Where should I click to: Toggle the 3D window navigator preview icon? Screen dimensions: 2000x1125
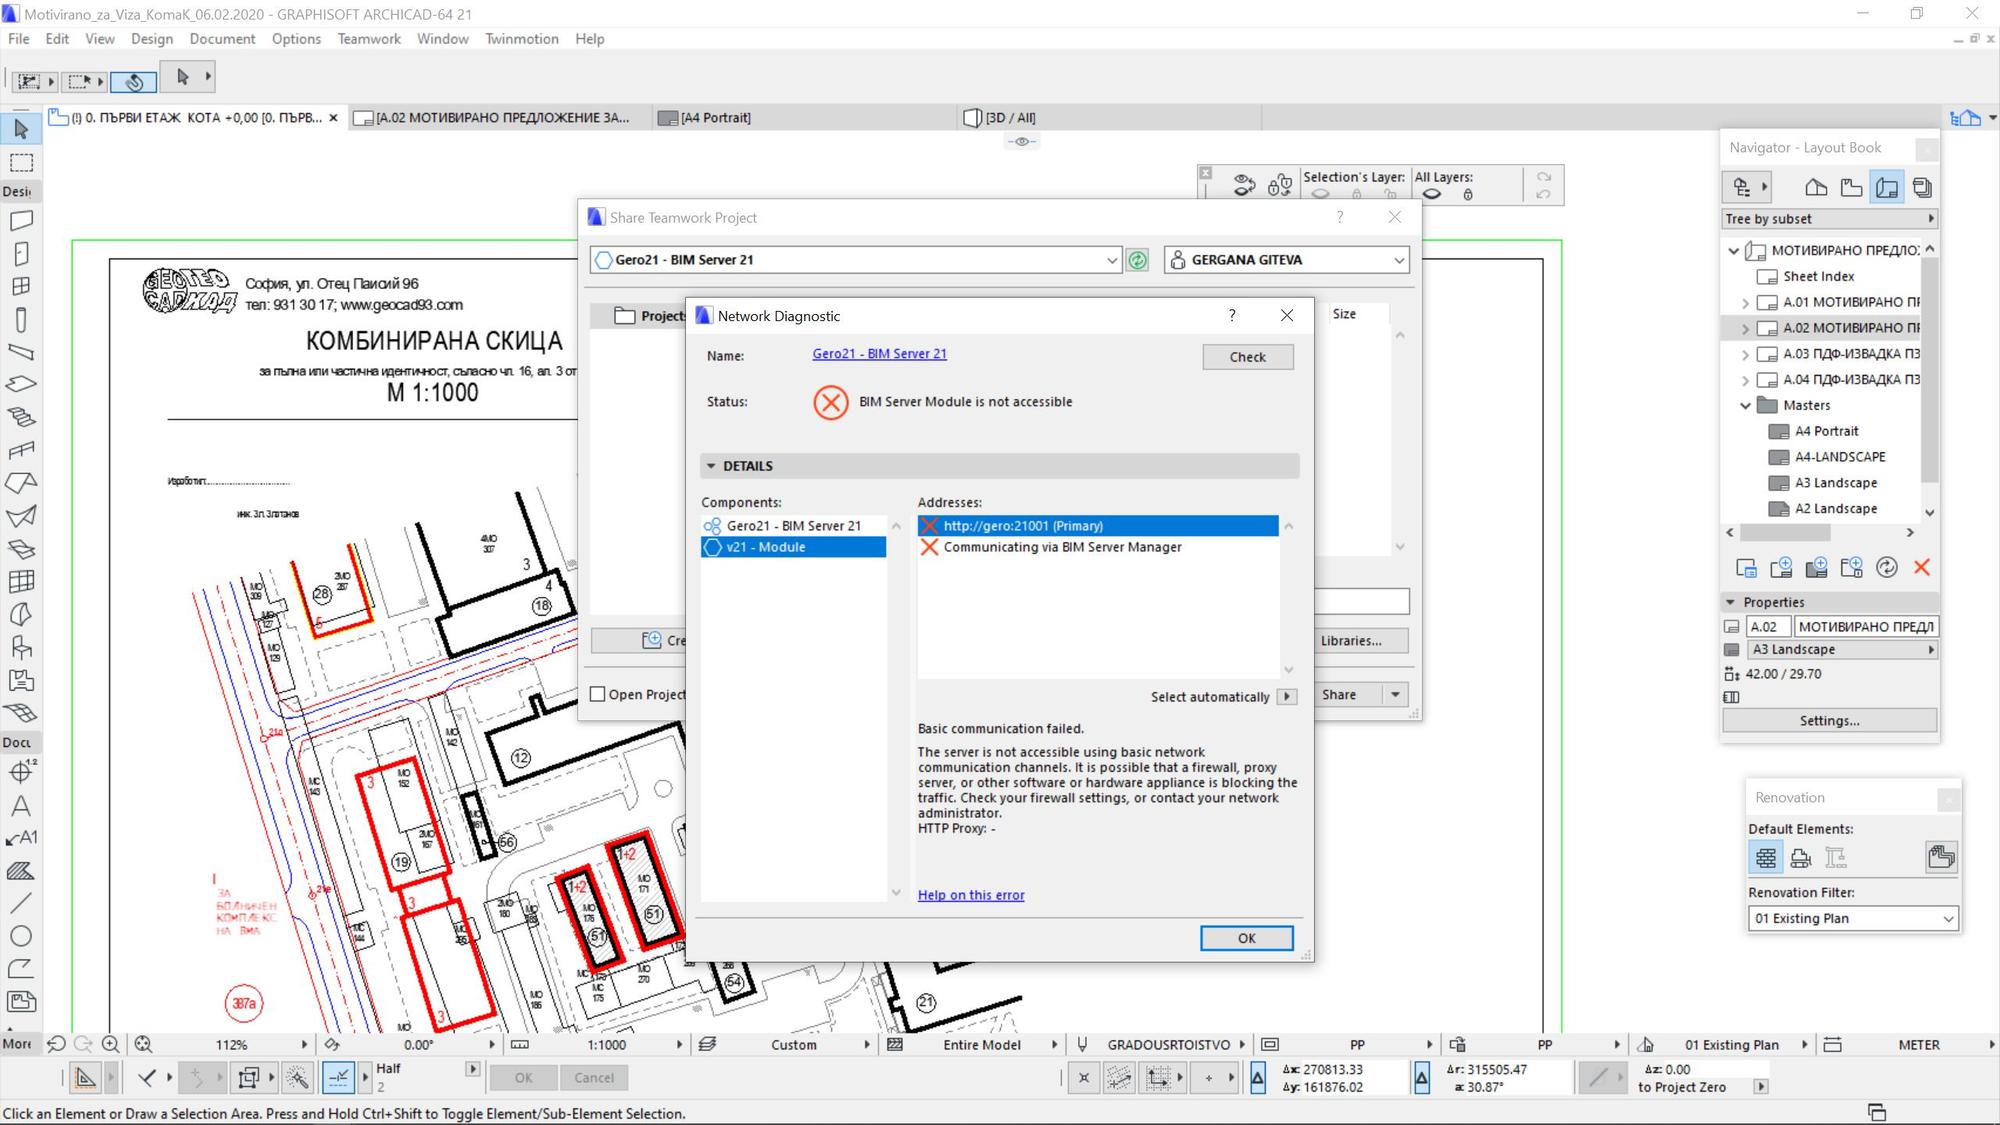click(x=1965, y=118)
